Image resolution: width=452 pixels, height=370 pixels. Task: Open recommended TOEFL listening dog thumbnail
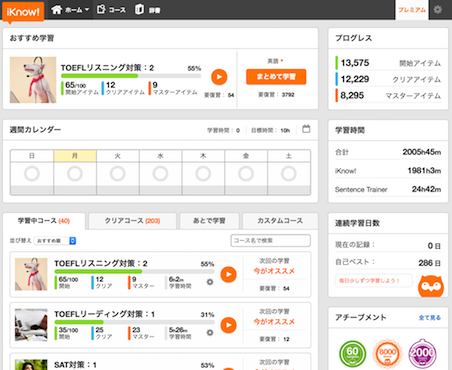[x=33, y=80]
